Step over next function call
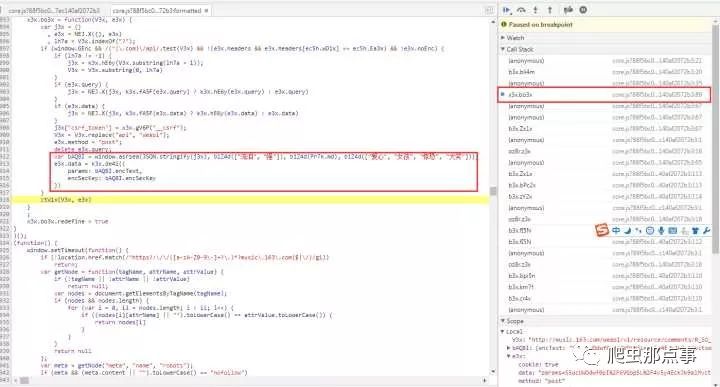Screen dimensions: 720x387 521,10
